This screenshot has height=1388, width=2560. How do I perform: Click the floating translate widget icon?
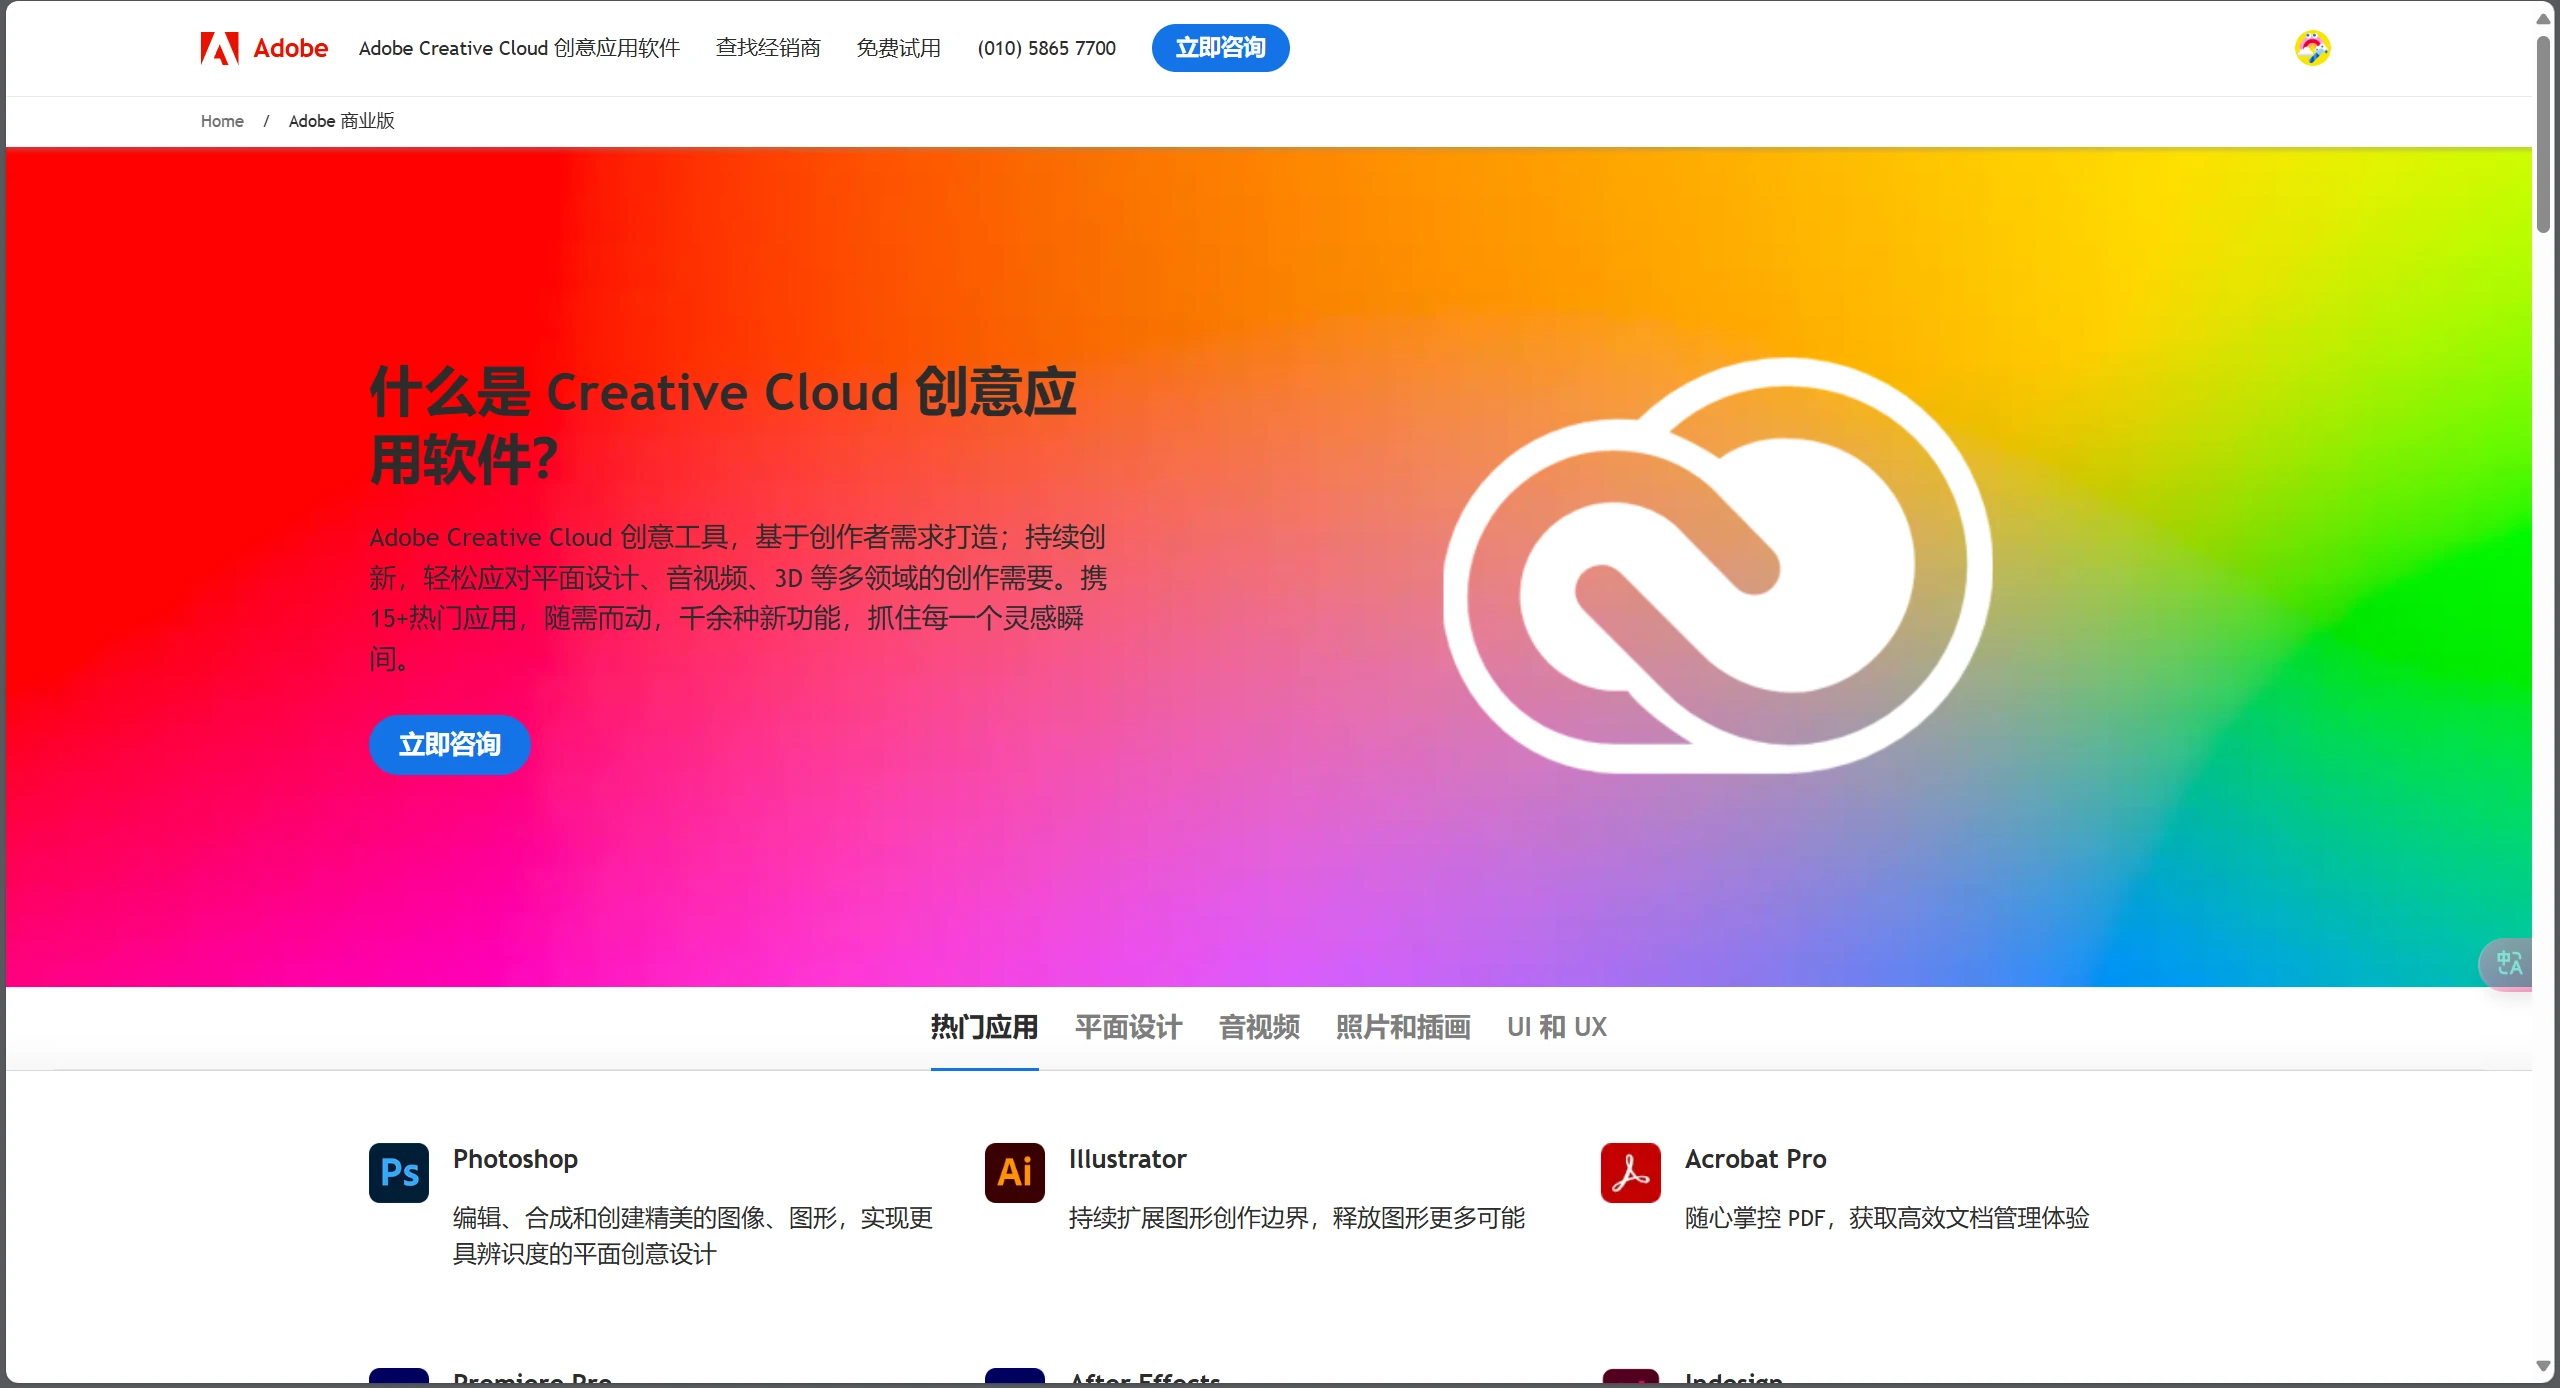(2508, 963)
